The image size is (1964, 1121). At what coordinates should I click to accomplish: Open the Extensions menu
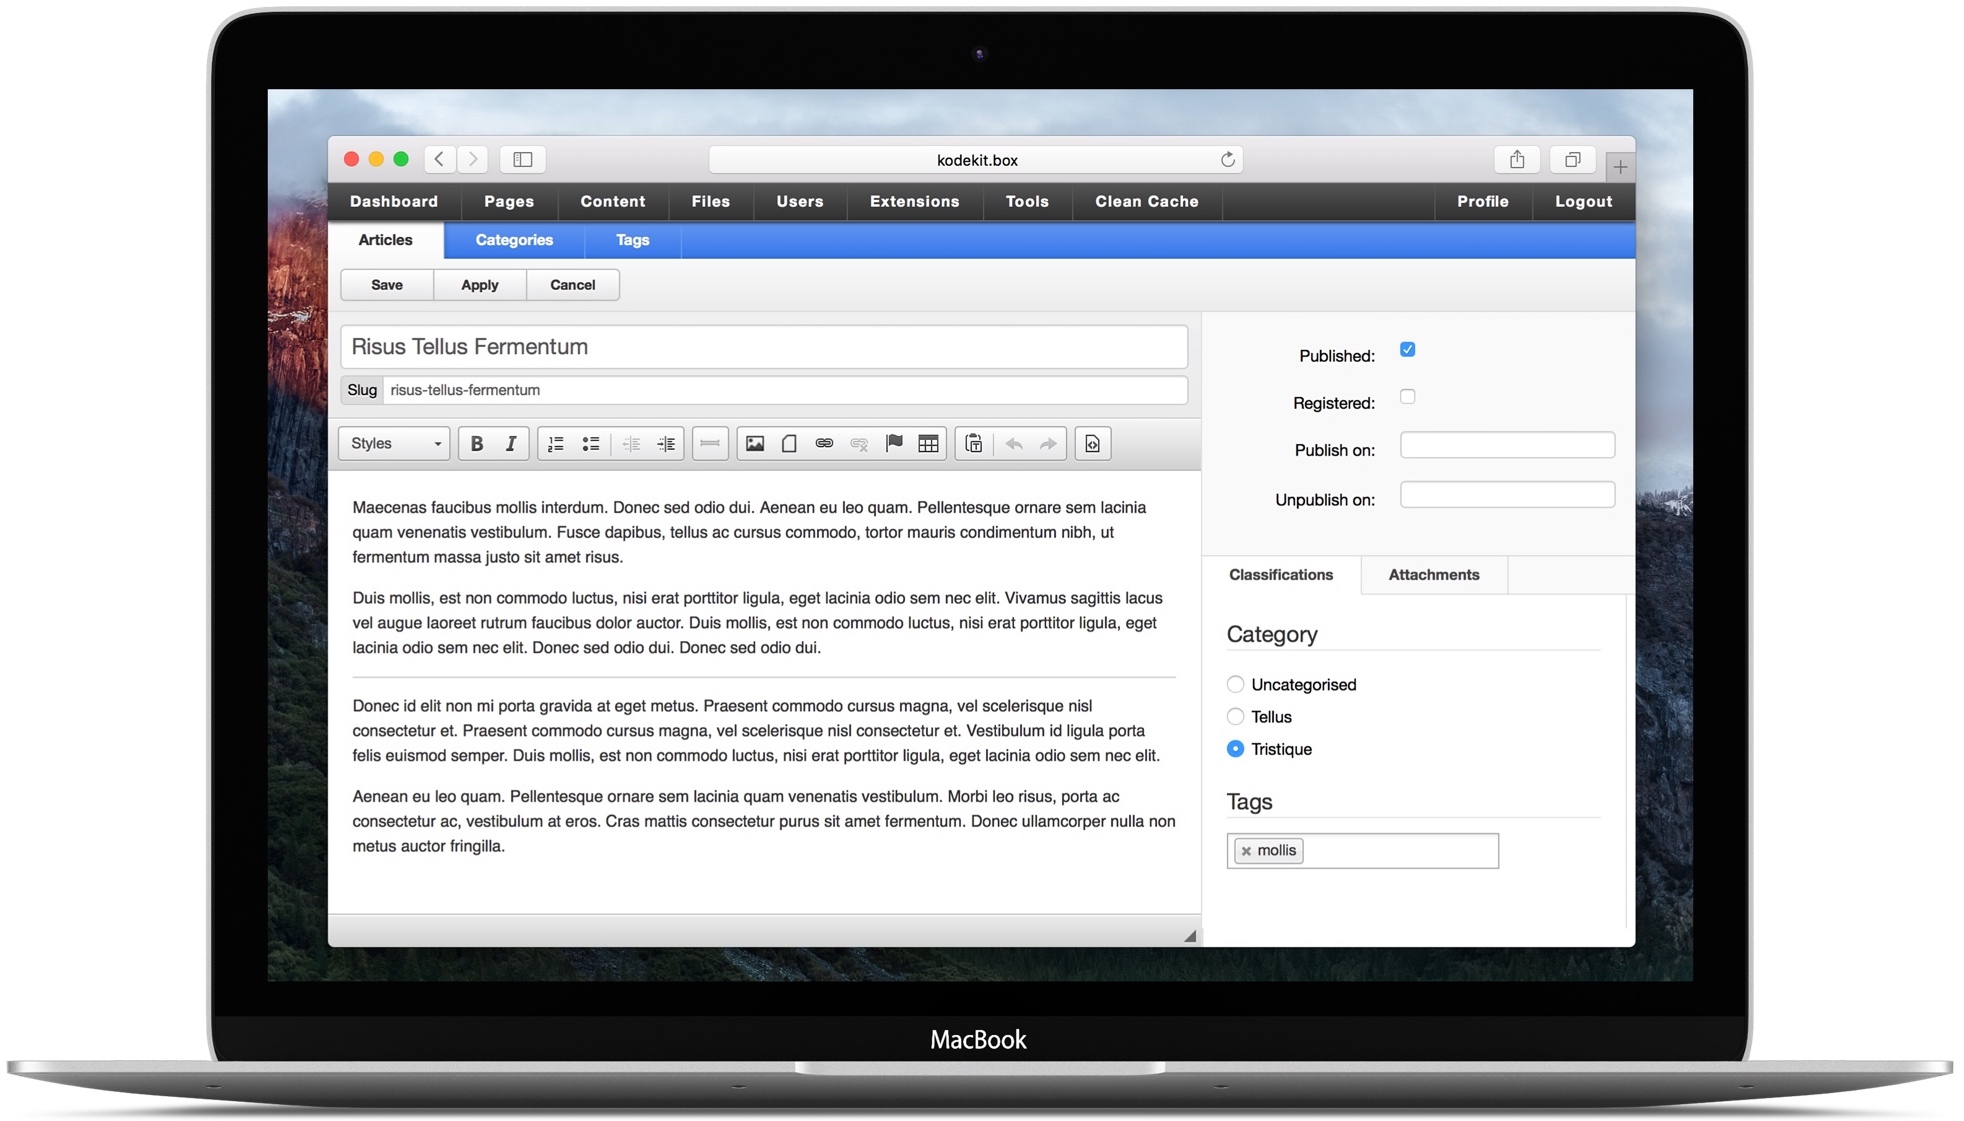click(x=914, y=202)
